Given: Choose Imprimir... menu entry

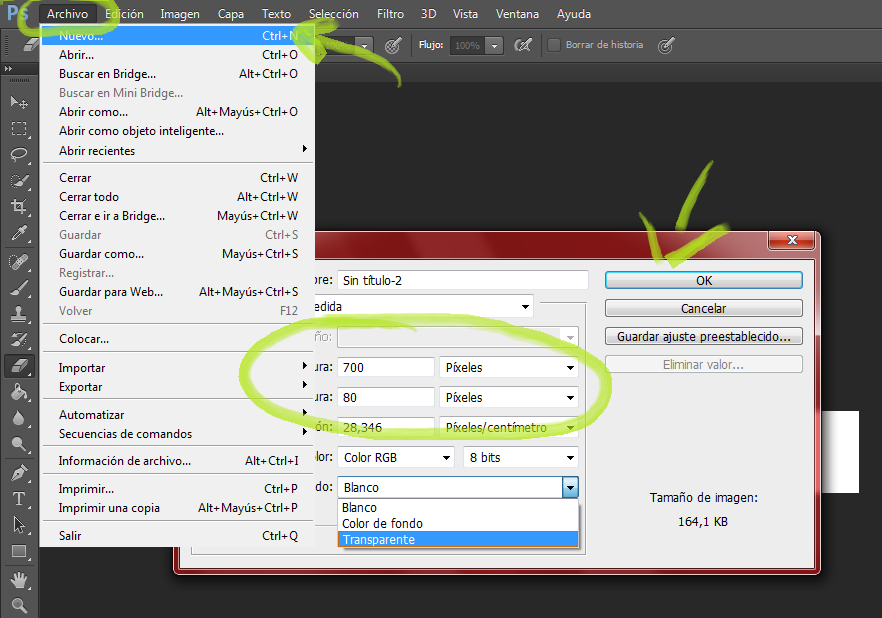Looking at the screenshot, I should pos(178,489).
